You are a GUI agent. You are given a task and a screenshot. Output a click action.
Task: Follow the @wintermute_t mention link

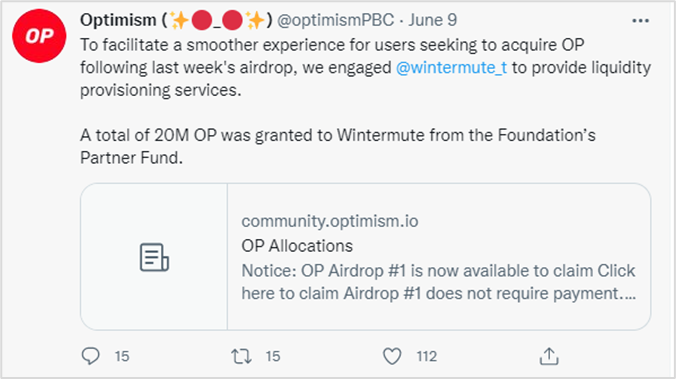coord(451,68)
